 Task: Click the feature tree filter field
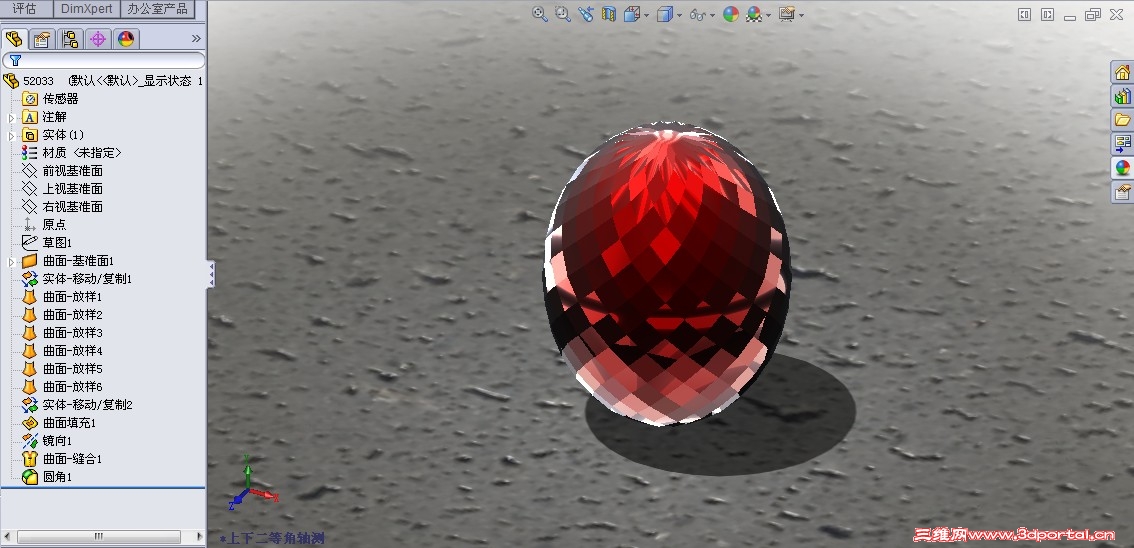pyautogui.click(x=103, y=61)
